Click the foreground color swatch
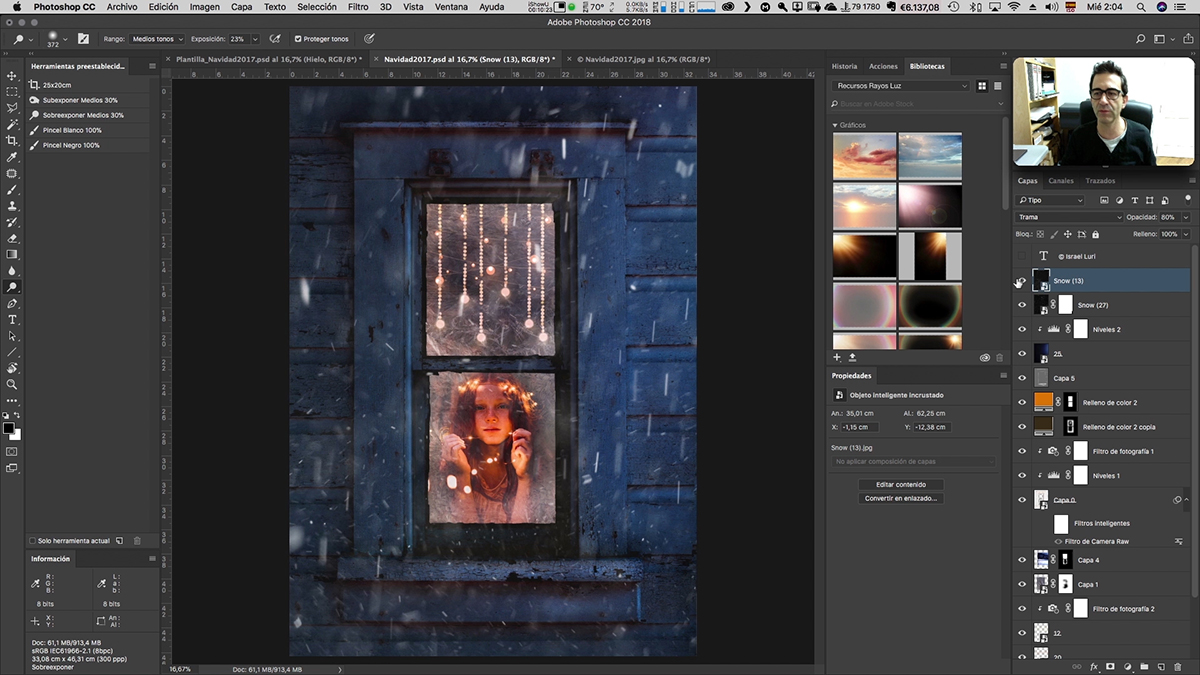Image resolution: width=1200 pixels, height=675 pixels. (x=8, y=428)
